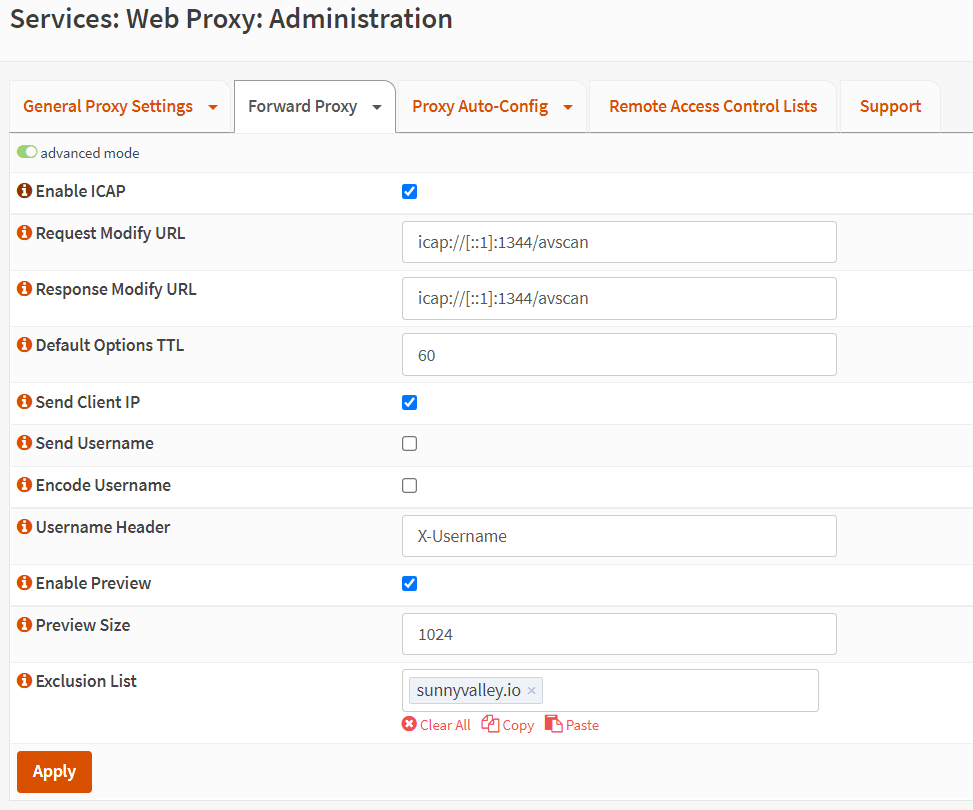
Task: Toggle the advanced mode switch
Action: click(x=27, y=153)
